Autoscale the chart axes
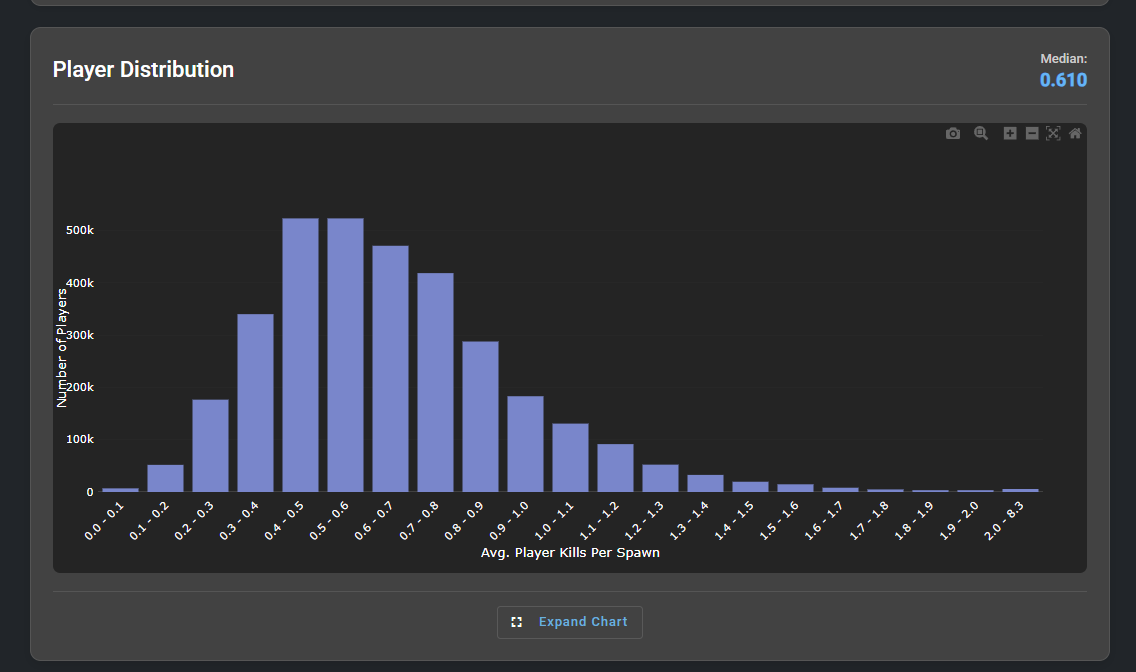The image size is (1136, 672). (x=1053, y=134)
